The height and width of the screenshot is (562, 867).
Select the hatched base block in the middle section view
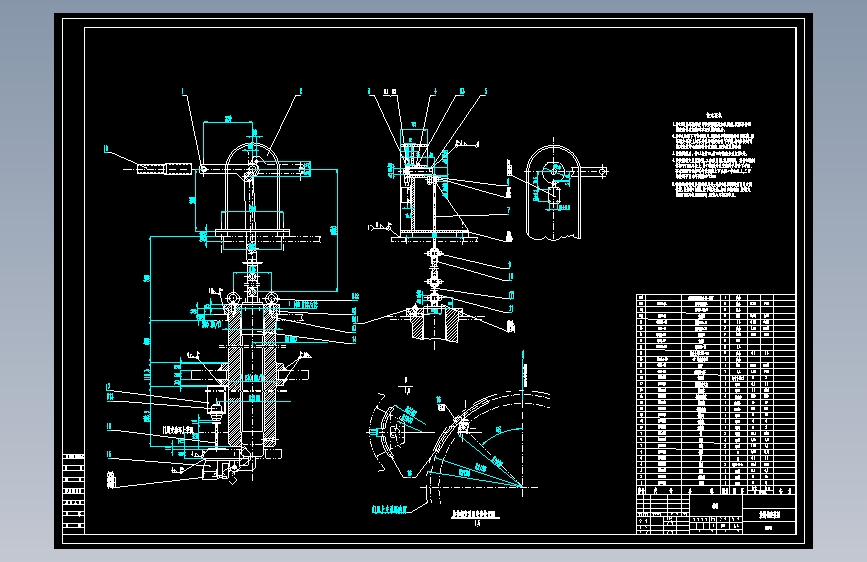click(x=435, y=324)
